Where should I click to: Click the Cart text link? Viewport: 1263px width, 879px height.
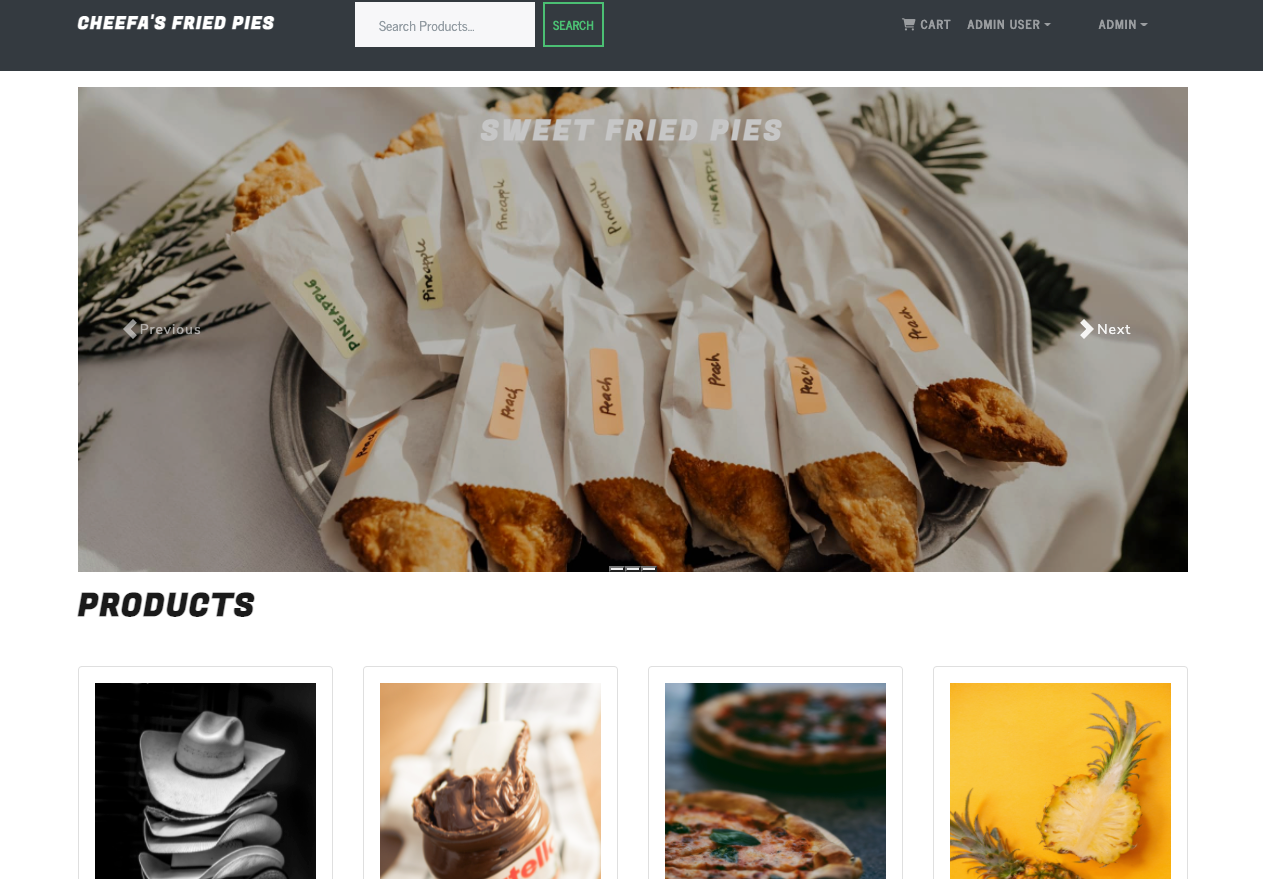click(935, 24)
